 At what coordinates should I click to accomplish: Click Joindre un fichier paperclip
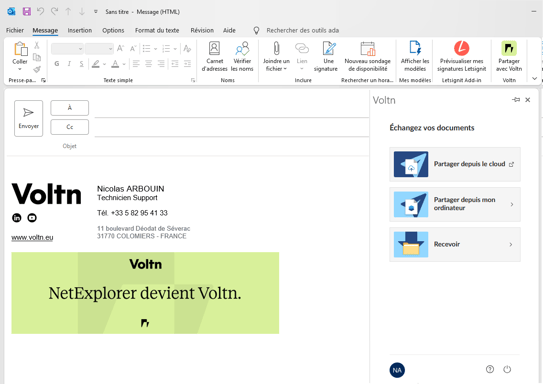(x=276, y=56)
